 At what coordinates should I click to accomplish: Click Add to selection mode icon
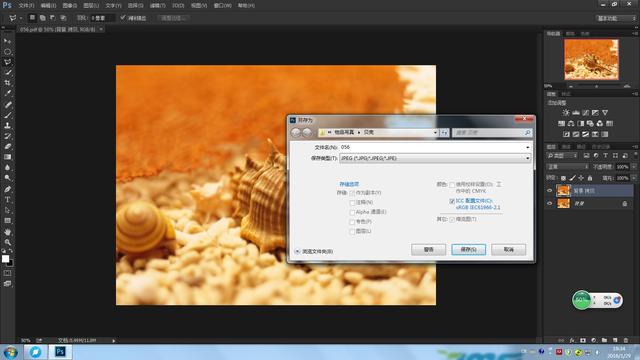click(x=42, y=18)
